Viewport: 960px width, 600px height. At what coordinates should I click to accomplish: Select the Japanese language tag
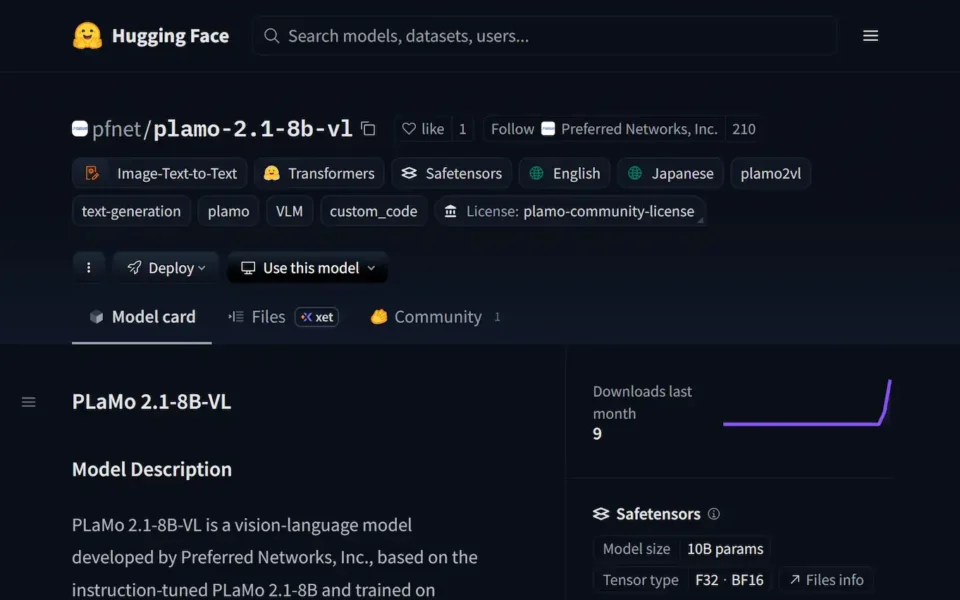670,173
